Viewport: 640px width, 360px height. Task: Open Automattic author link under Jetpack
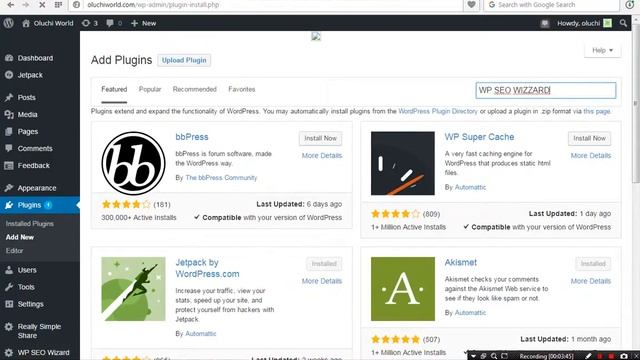[200, 333]
